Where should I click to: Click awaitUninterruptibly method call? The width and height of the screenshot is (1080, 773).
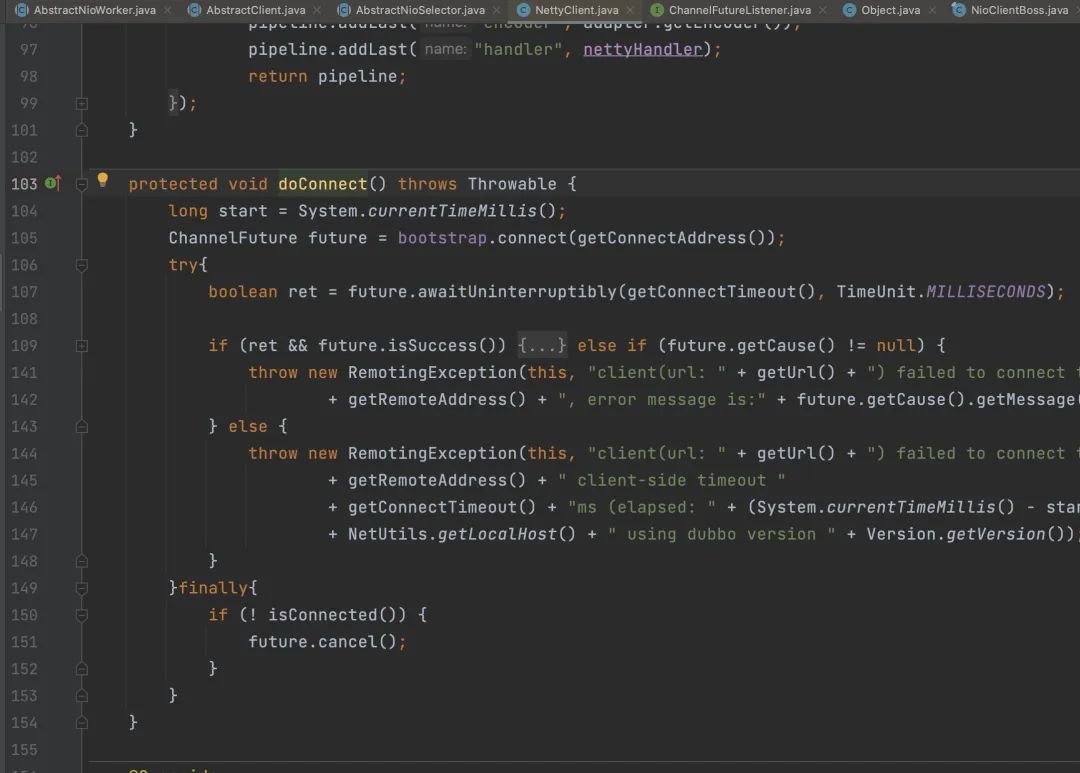pos(517,291)
